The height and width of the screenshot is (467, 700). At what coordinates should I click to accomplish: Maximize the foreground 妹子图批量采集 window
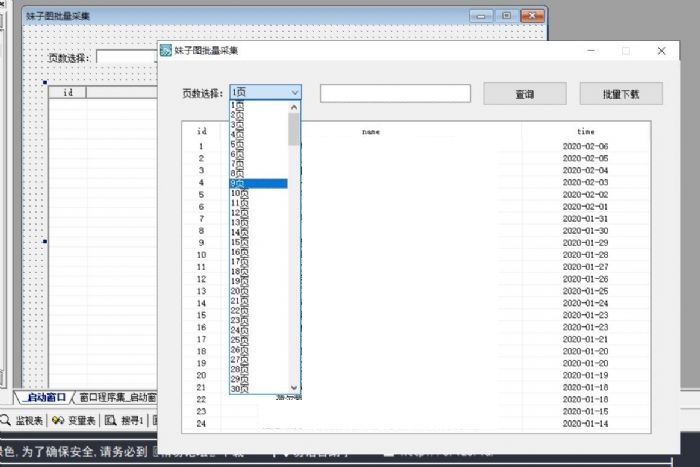pyautogui.click(x=626, y=50)
